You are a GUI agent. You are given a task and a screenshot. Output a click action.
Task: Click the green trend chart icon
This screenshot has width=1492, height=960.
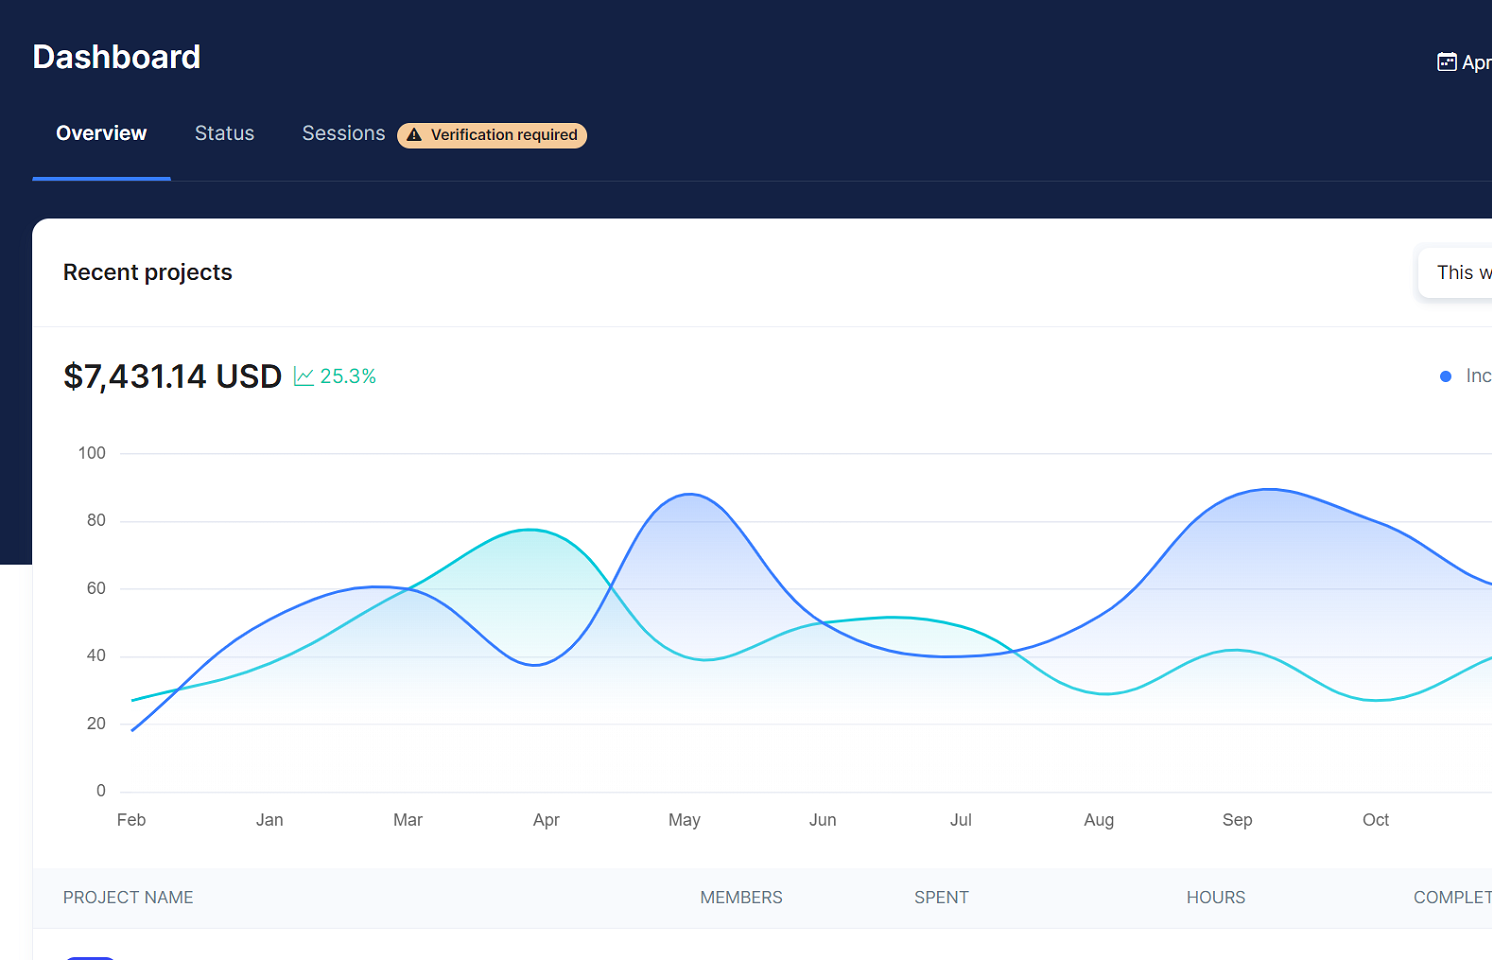304,377
